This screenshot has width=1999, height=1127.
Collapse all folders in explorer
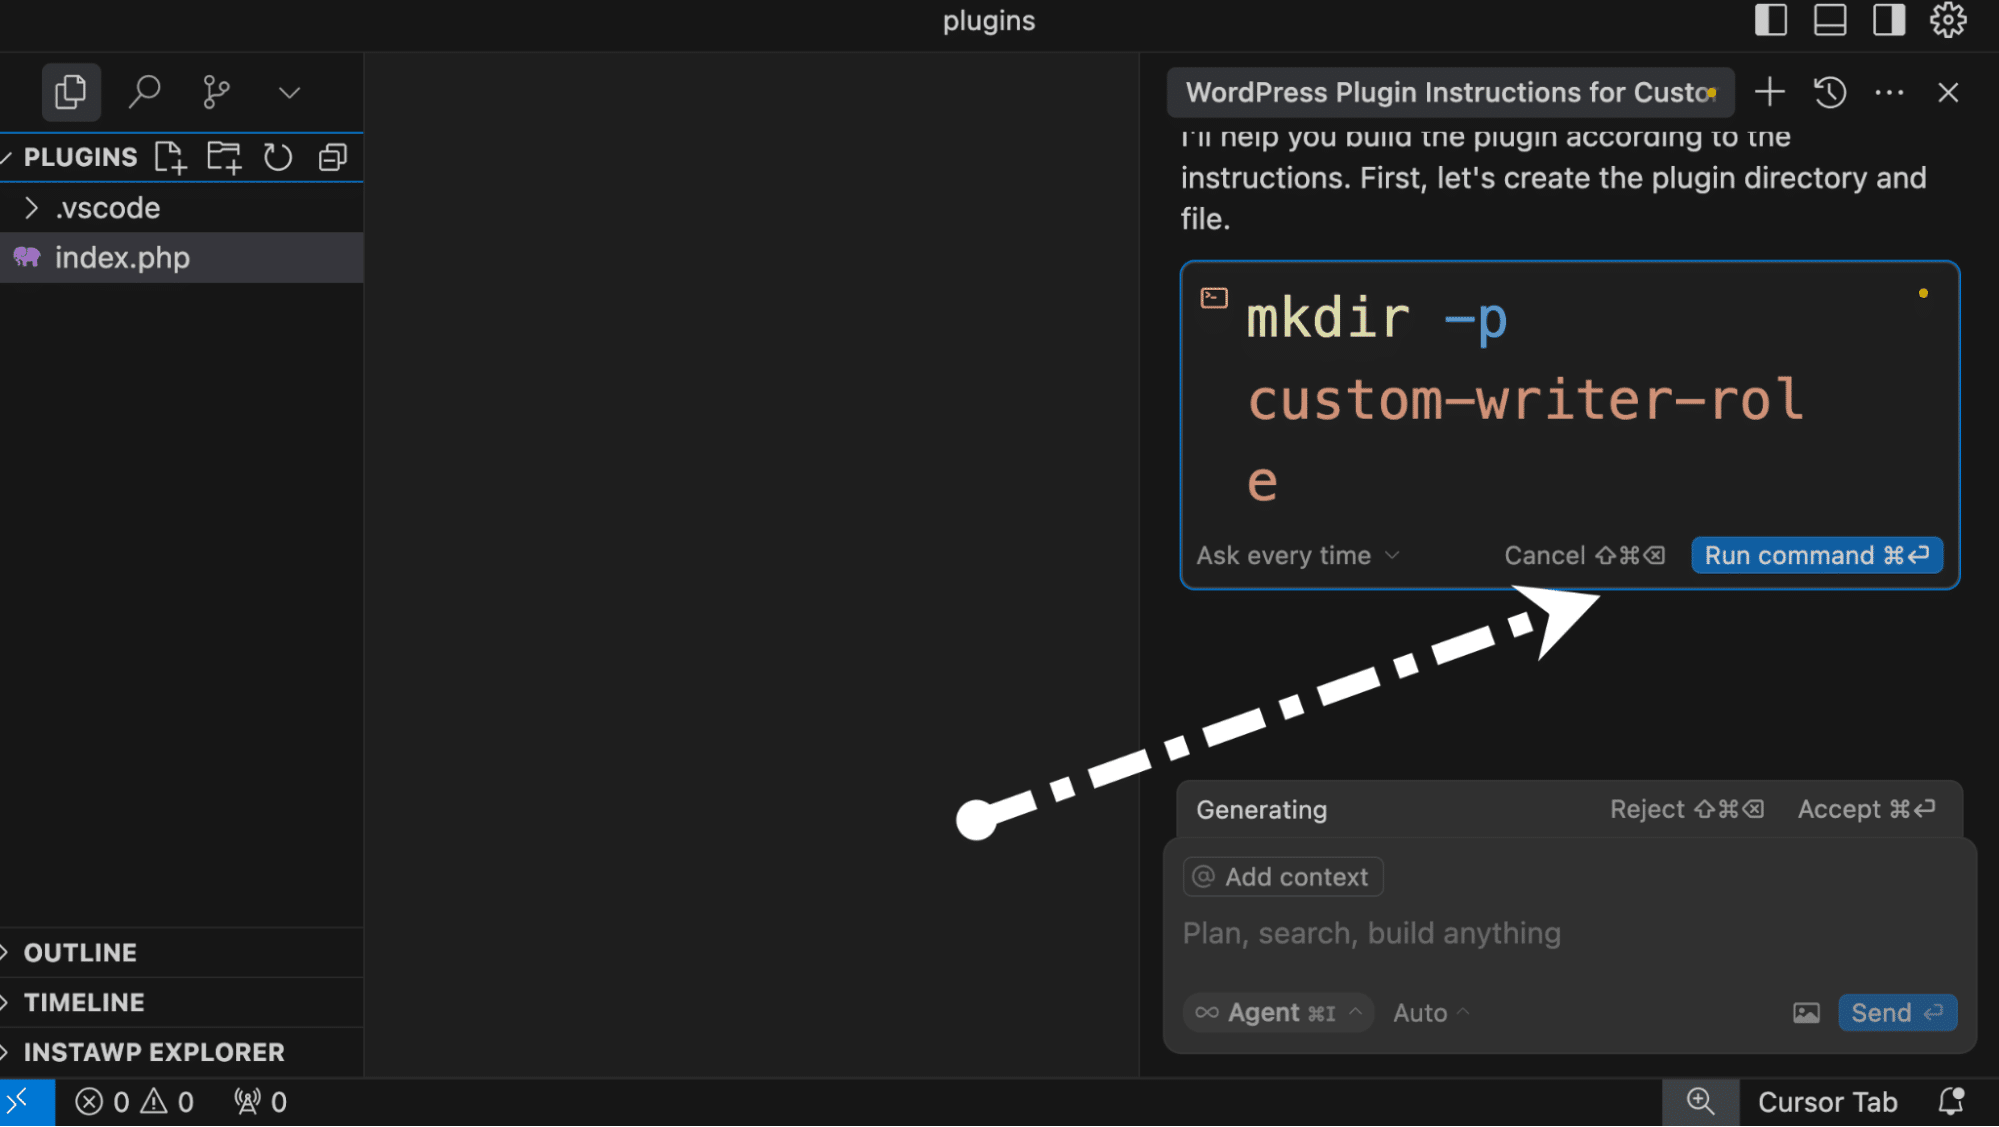(332, 157)
